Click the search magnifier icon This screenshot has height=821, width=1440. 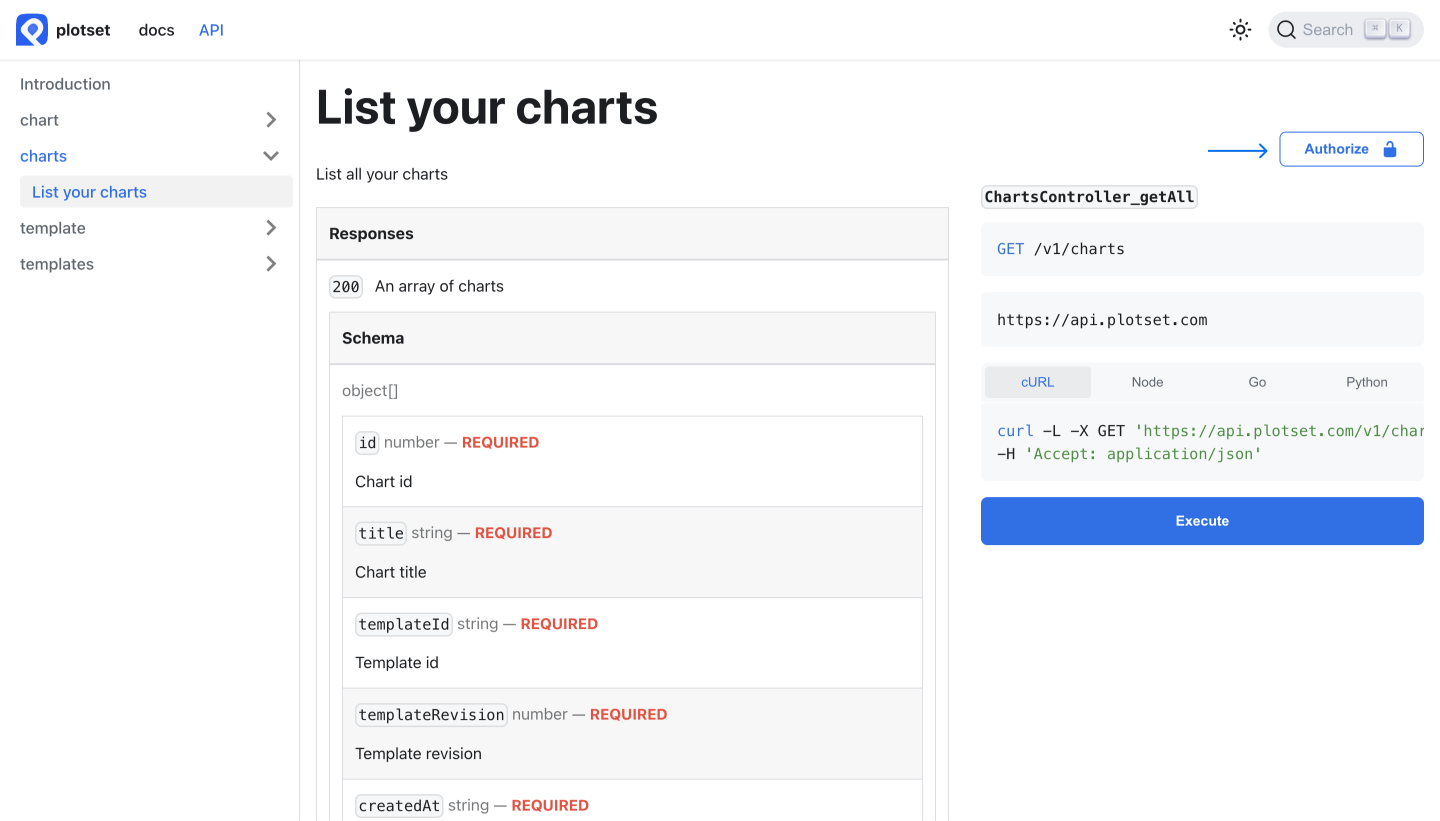click(1286, 29)
